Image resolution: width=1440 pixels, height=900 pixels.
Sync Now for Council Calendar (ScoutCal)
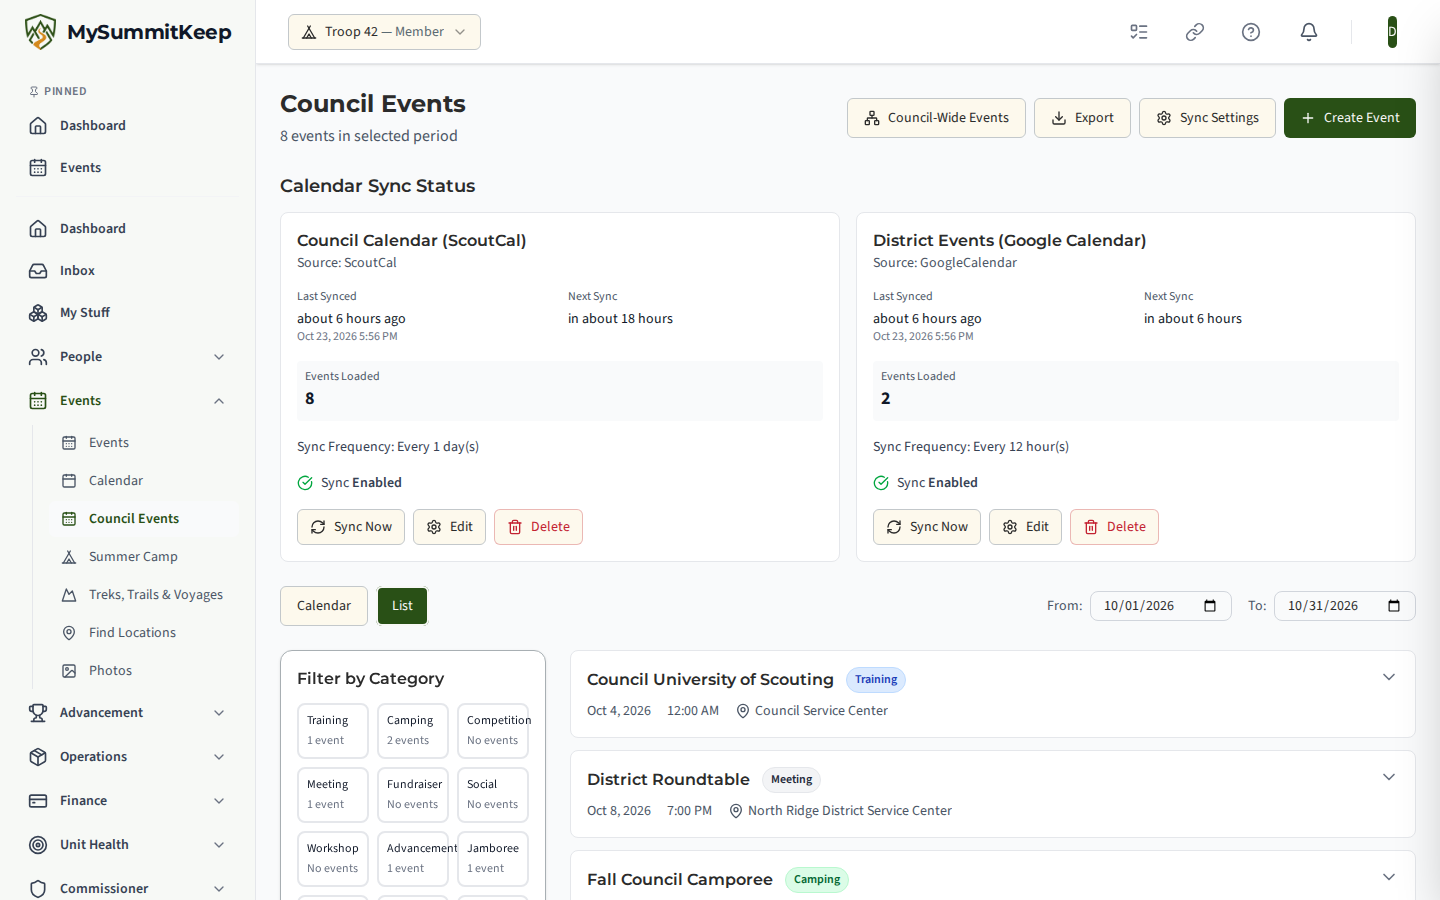351,527
